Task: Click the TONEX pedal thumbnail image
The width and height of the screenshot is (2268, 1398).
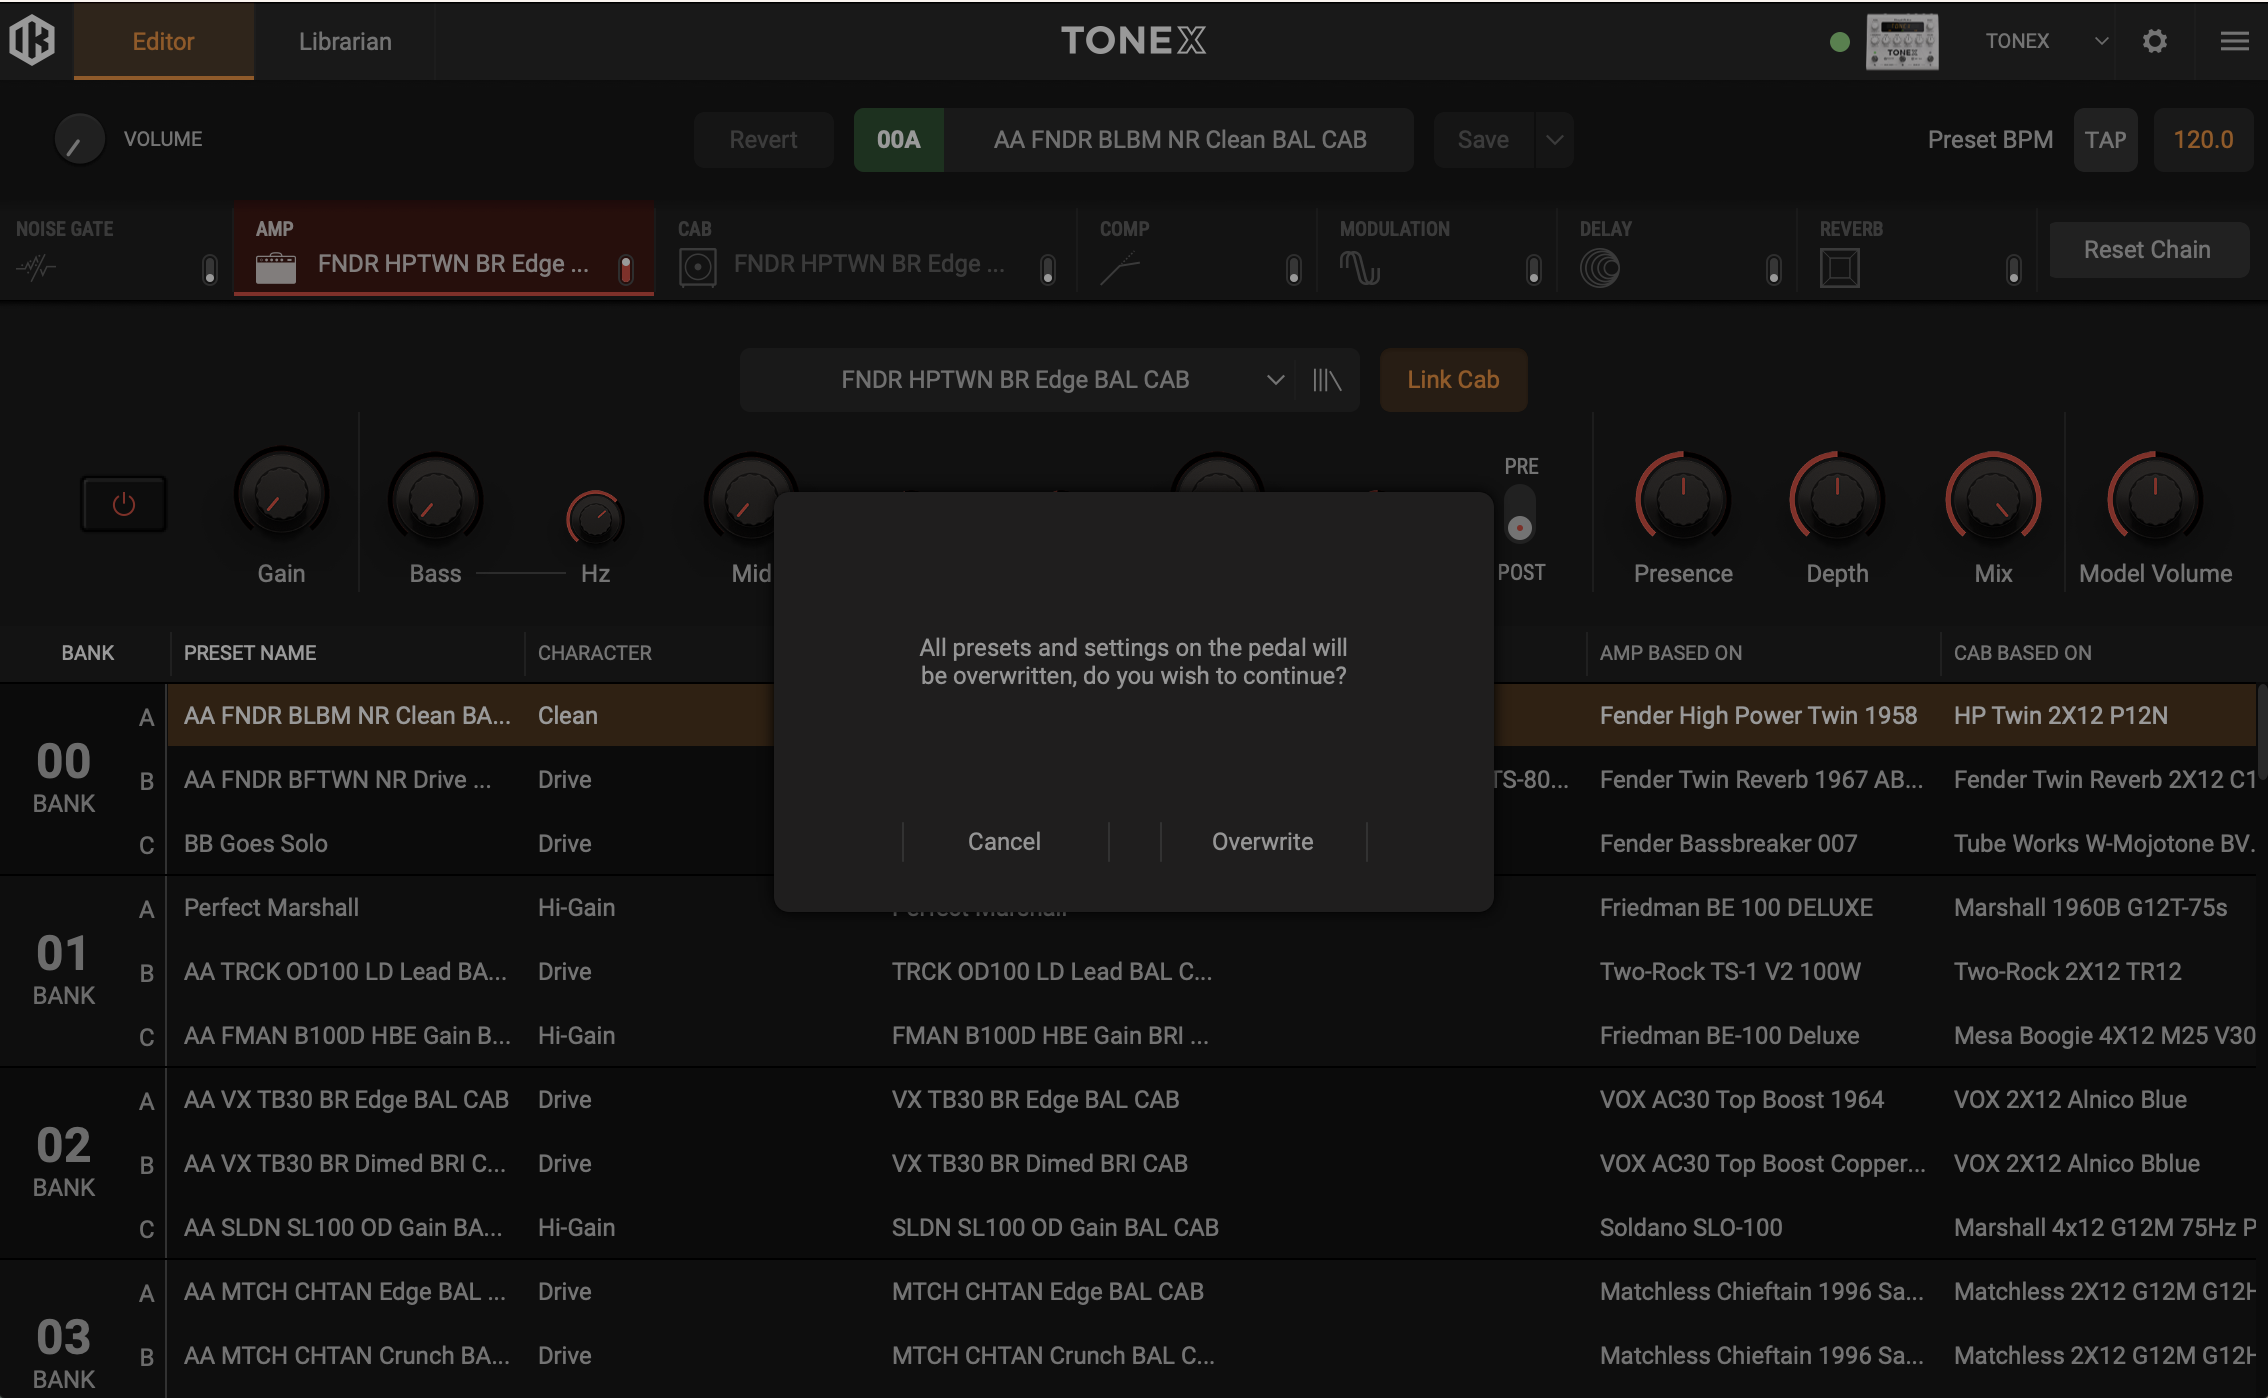Action: pyautogui.click(x=1902, y=41)
